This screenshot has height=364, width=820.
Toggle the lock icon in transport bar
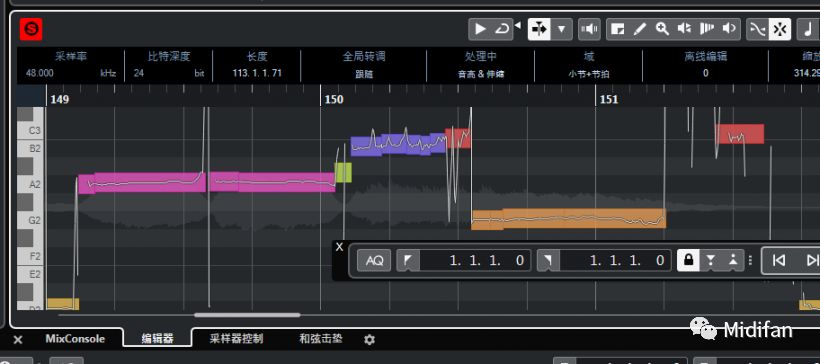pyautogui.click(x=688, y=260)
